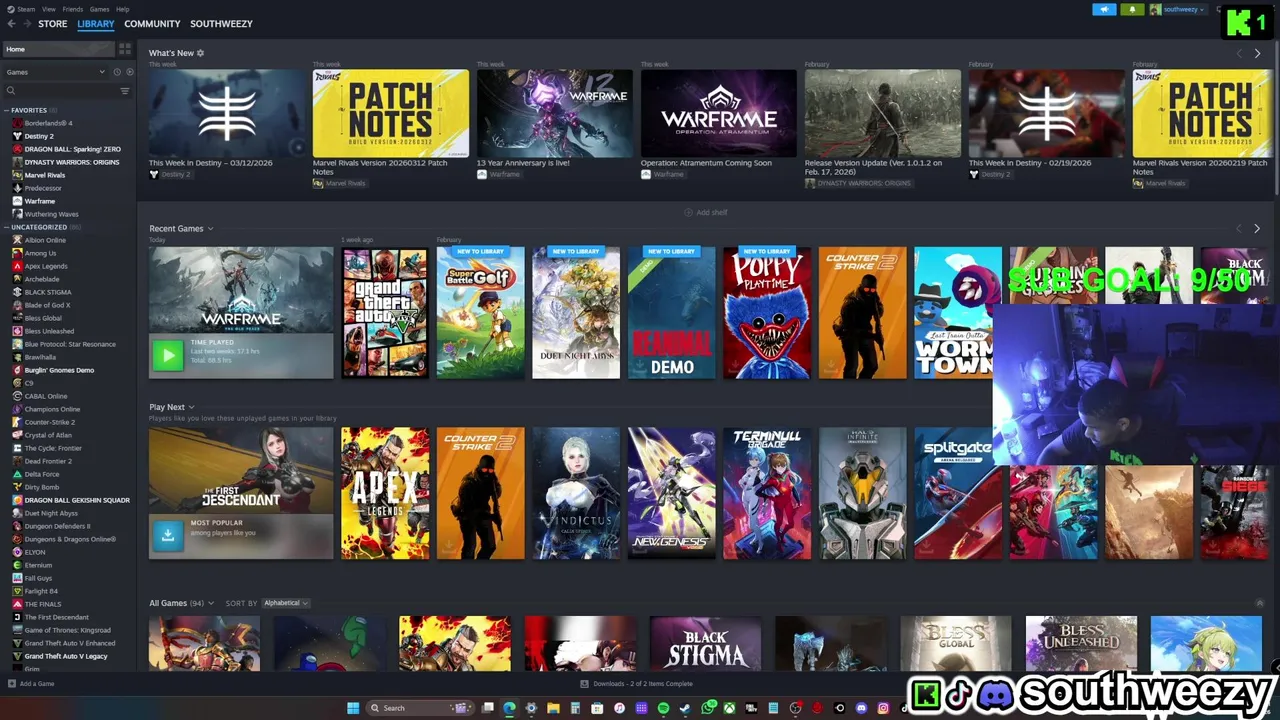Select Warframe in the favorites list
The width and height of the screenshot is (1280, 720).
(x=40, y=201)
